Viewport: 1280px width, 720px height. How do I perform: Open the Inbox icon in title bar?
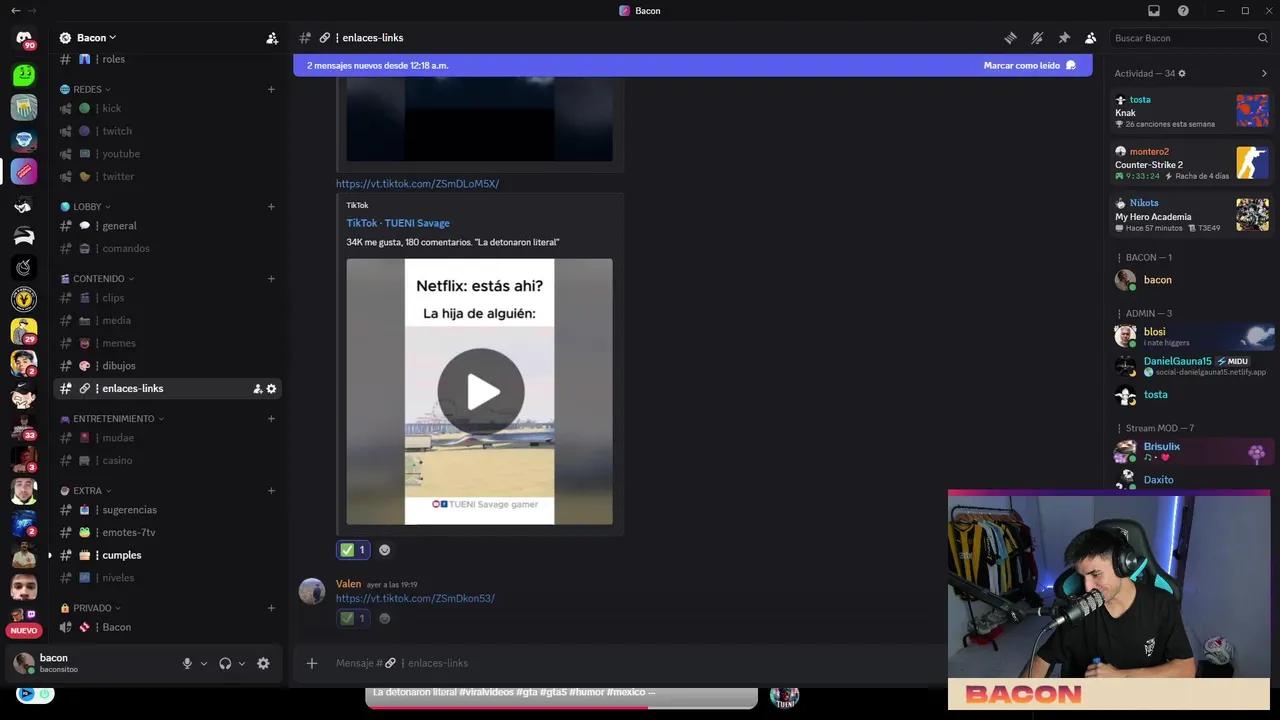coord(1154,11)
